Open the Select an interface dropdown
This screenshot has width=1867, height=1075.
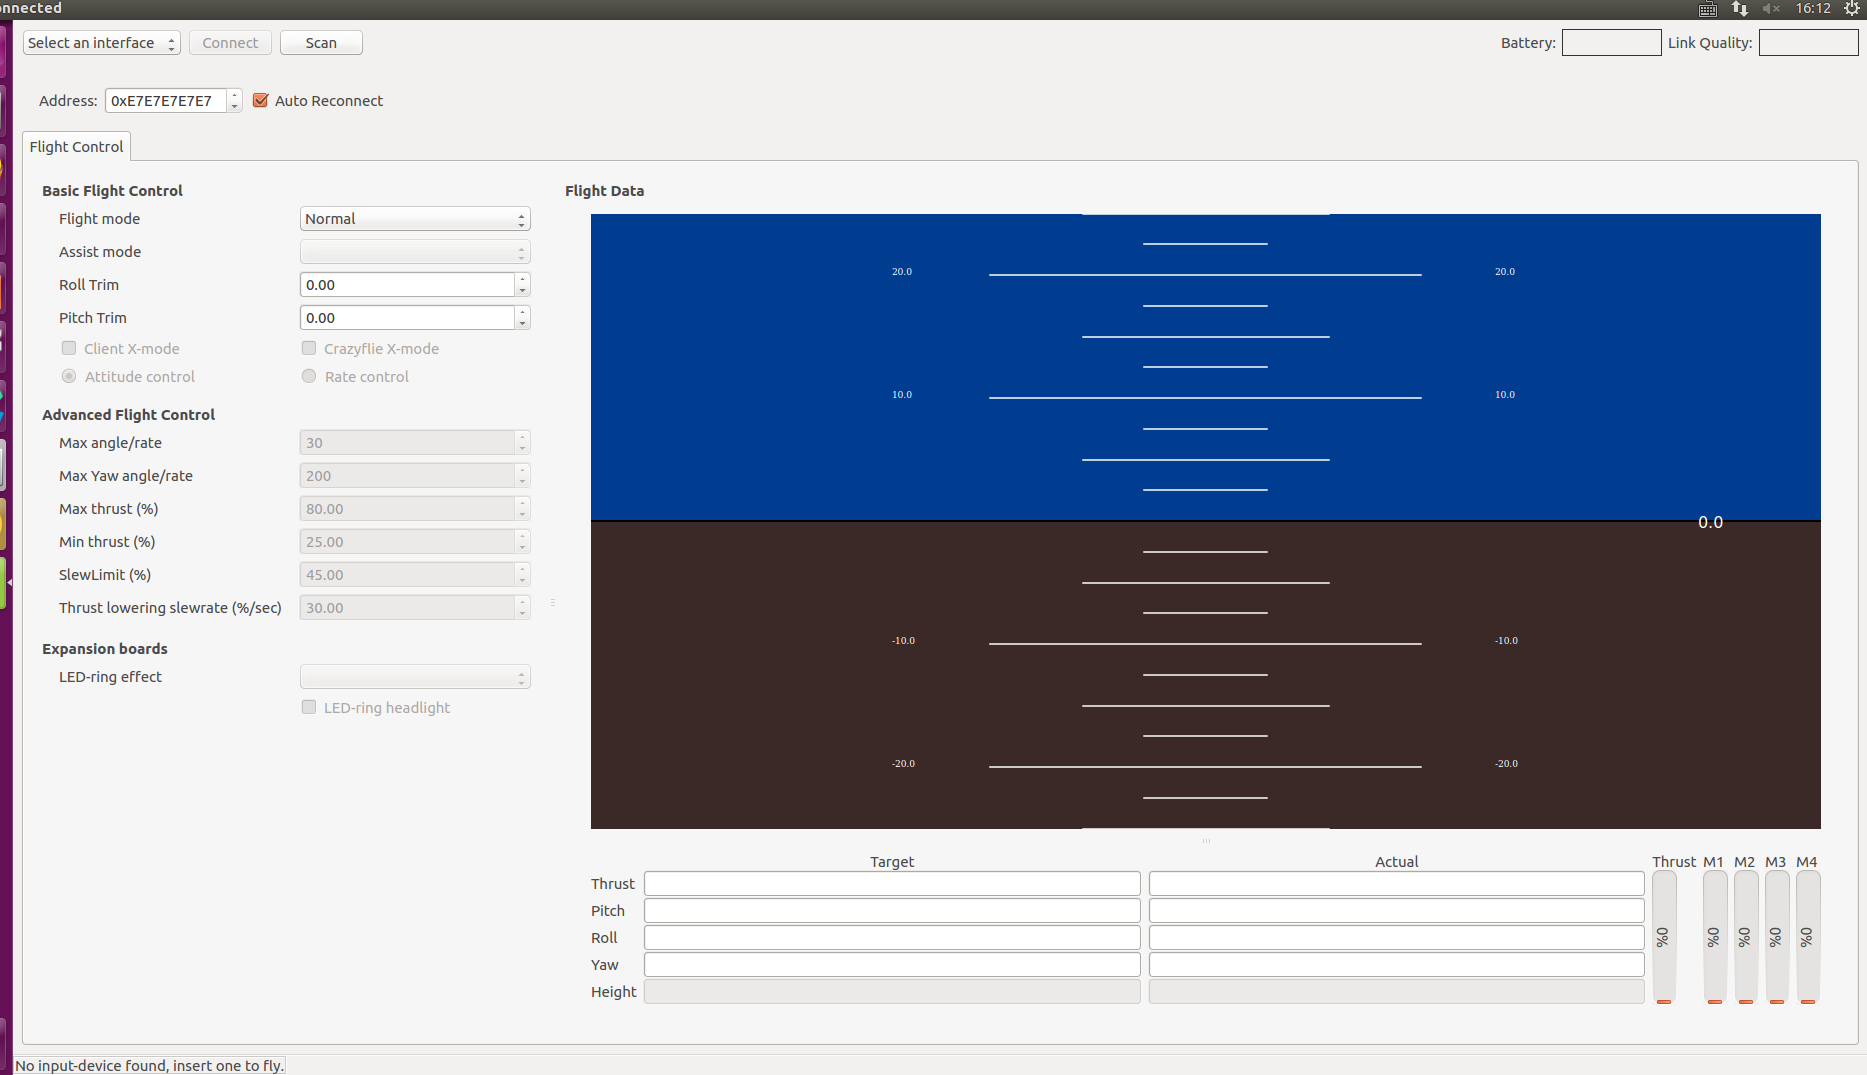point(101,43)
